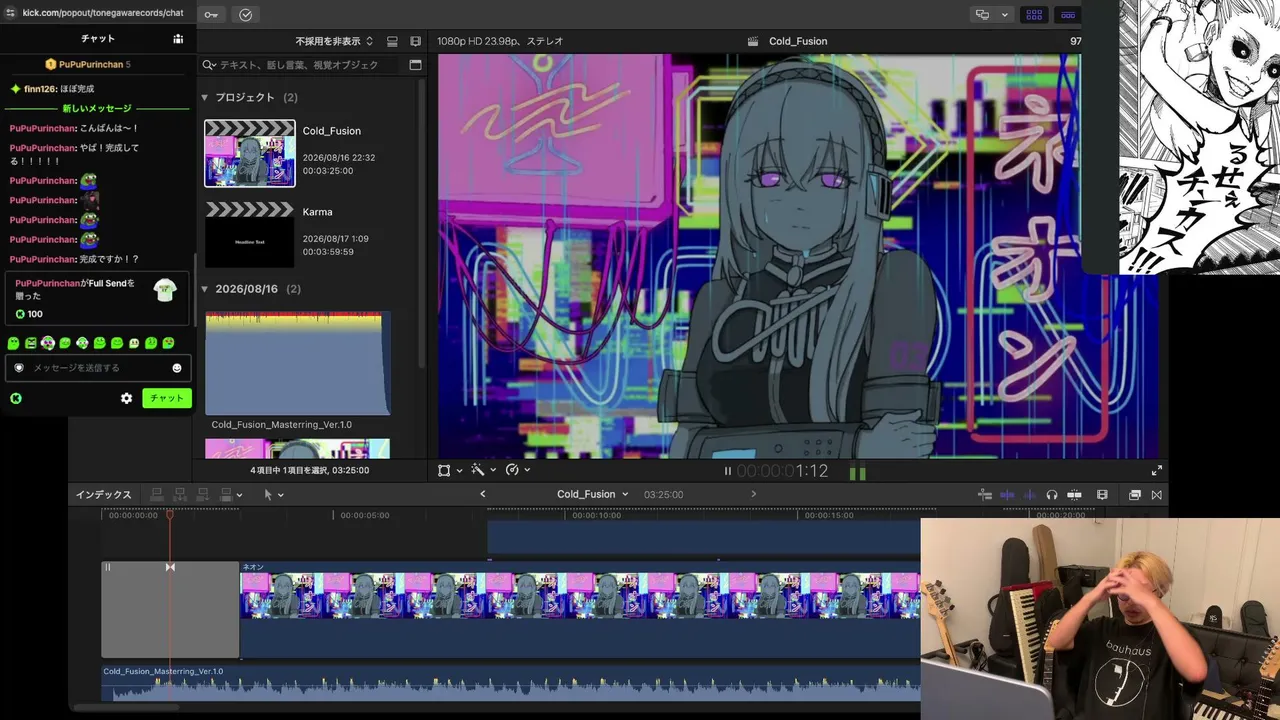
Task: Enter full-screen viewer playback
Action: [1157, 470]
